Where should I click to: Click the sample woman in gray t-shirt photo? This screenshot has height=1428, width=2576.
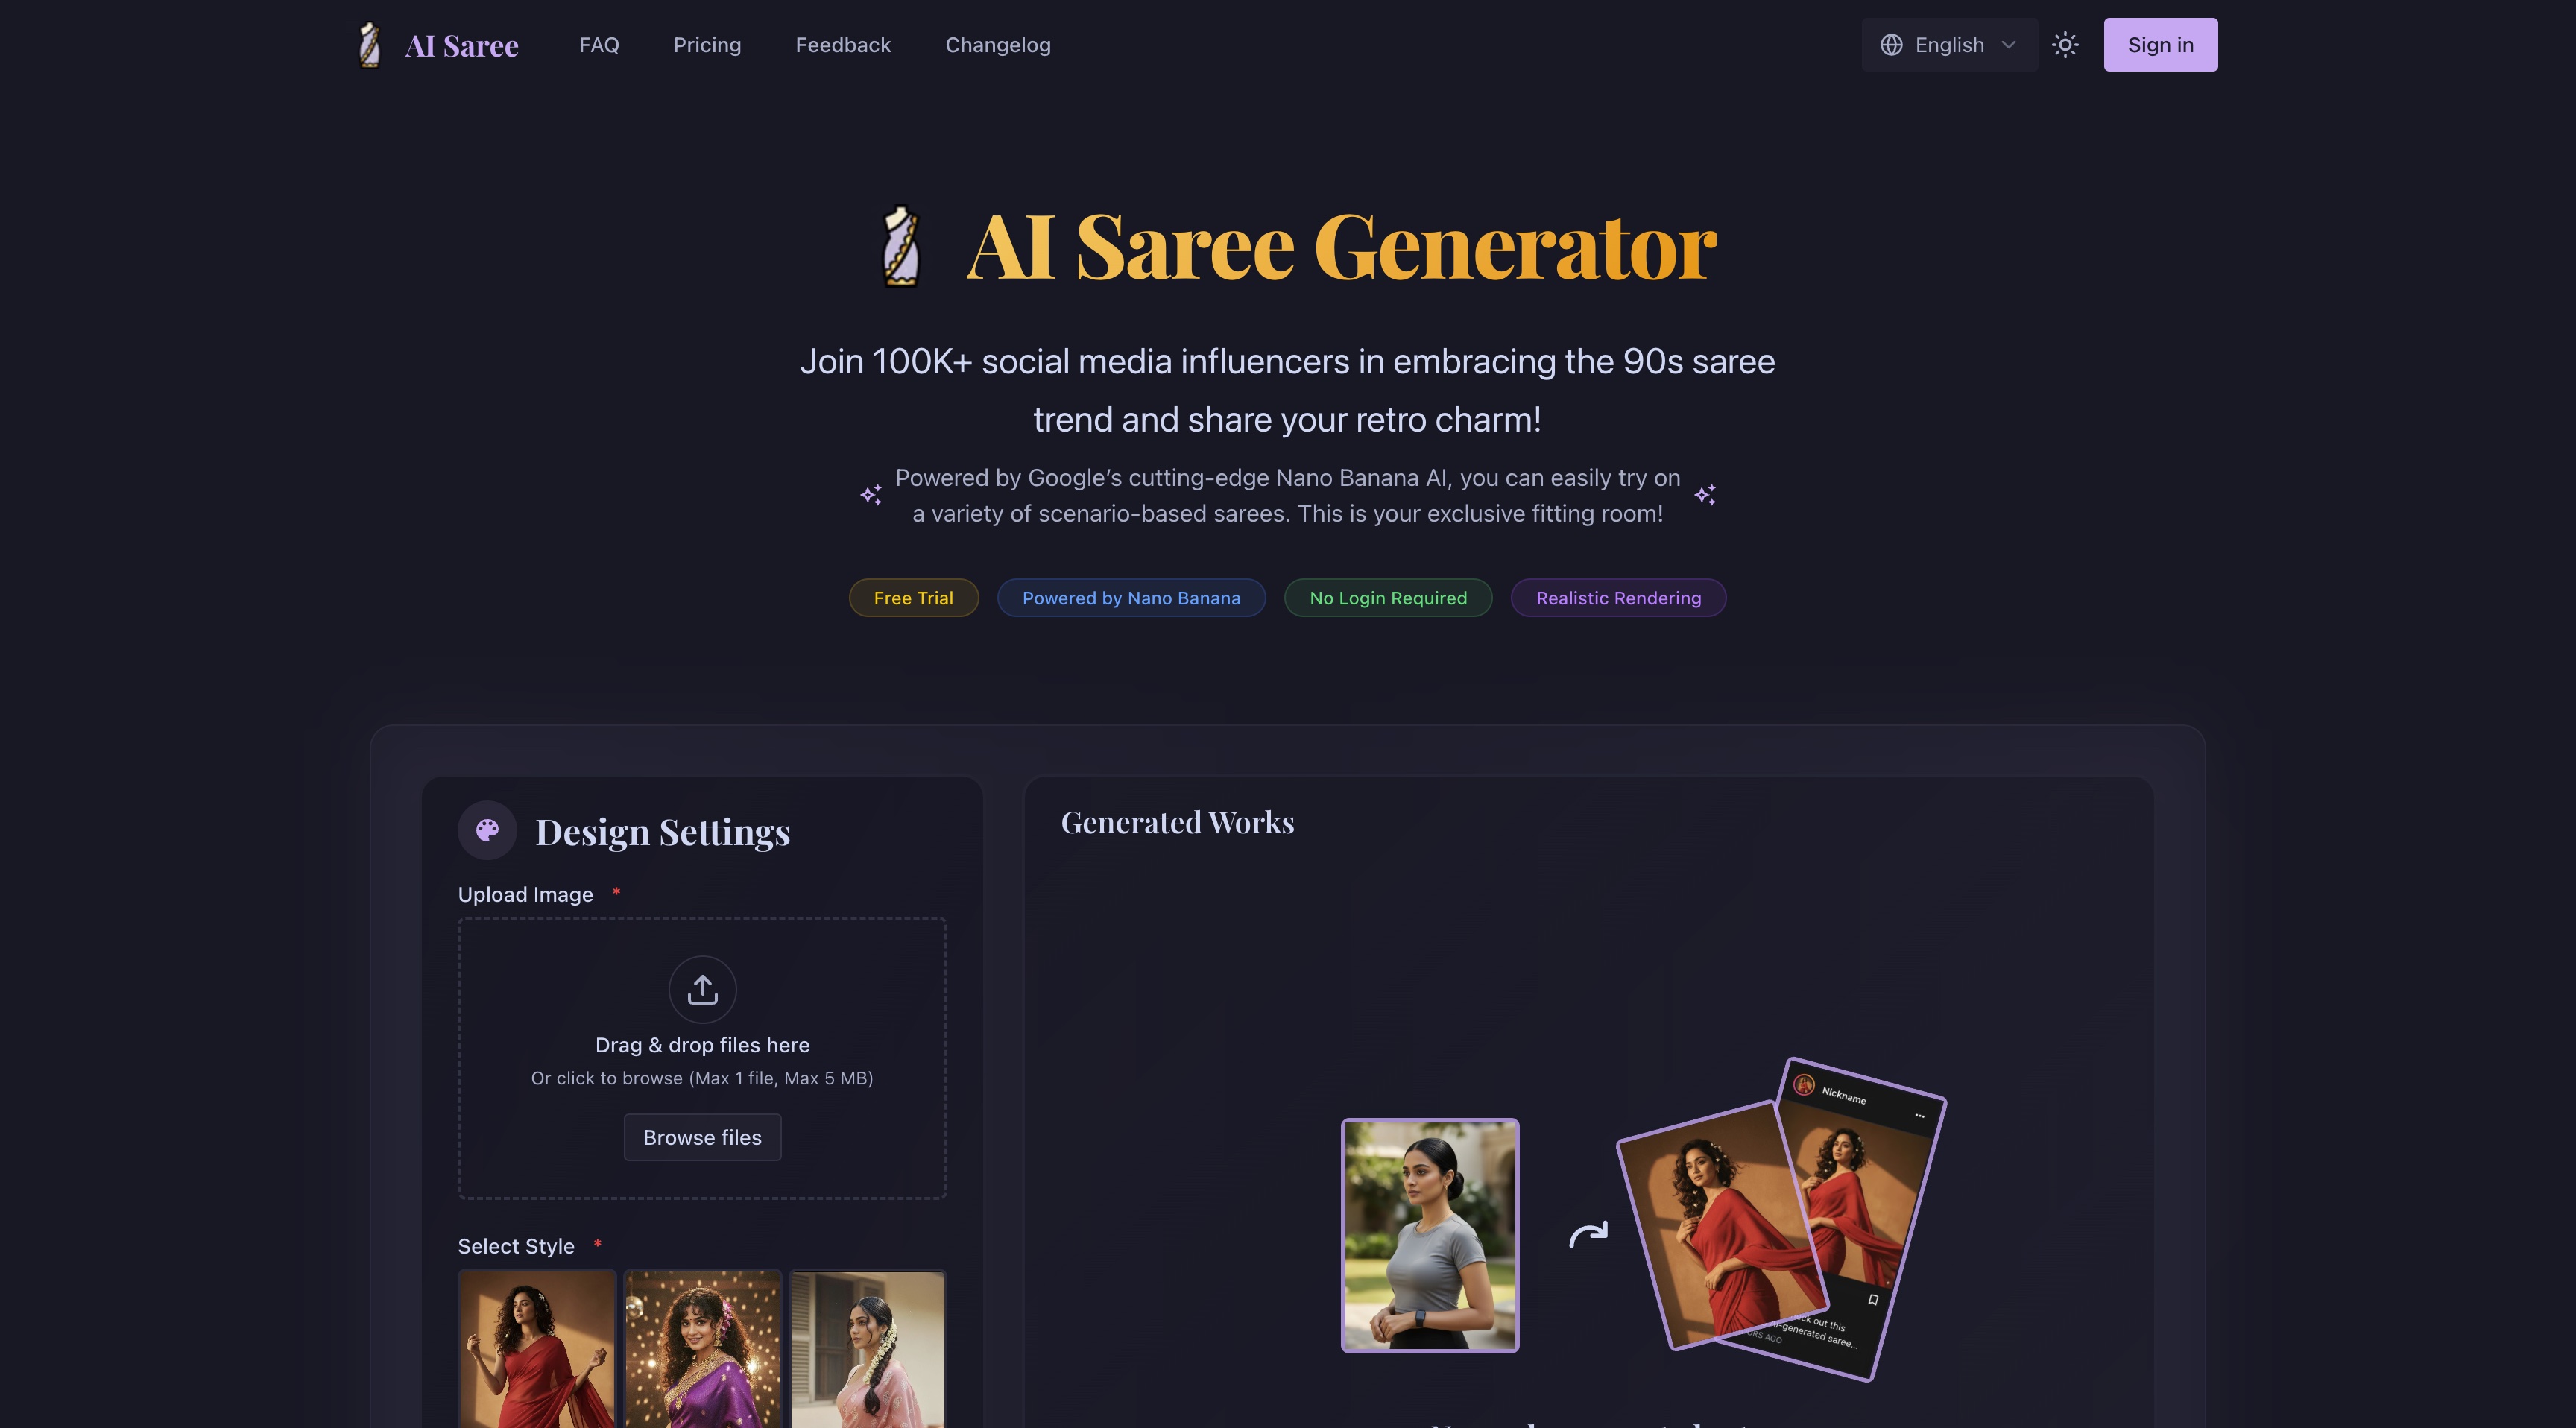(1430, 1235)
